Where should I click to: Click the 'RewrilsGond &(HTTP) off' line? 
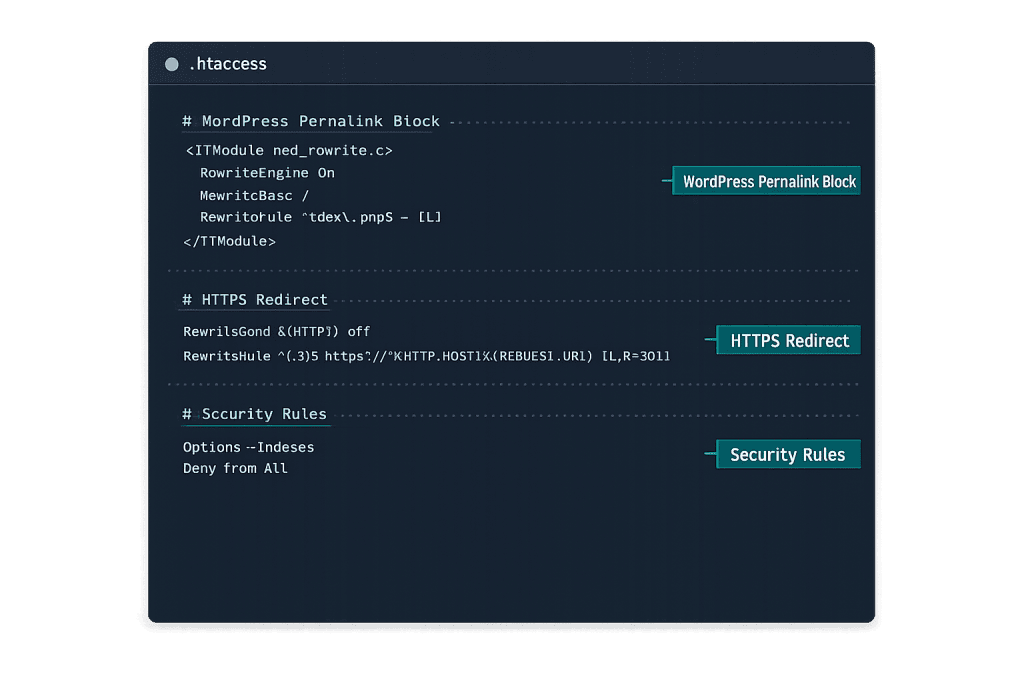click(277, 332)
